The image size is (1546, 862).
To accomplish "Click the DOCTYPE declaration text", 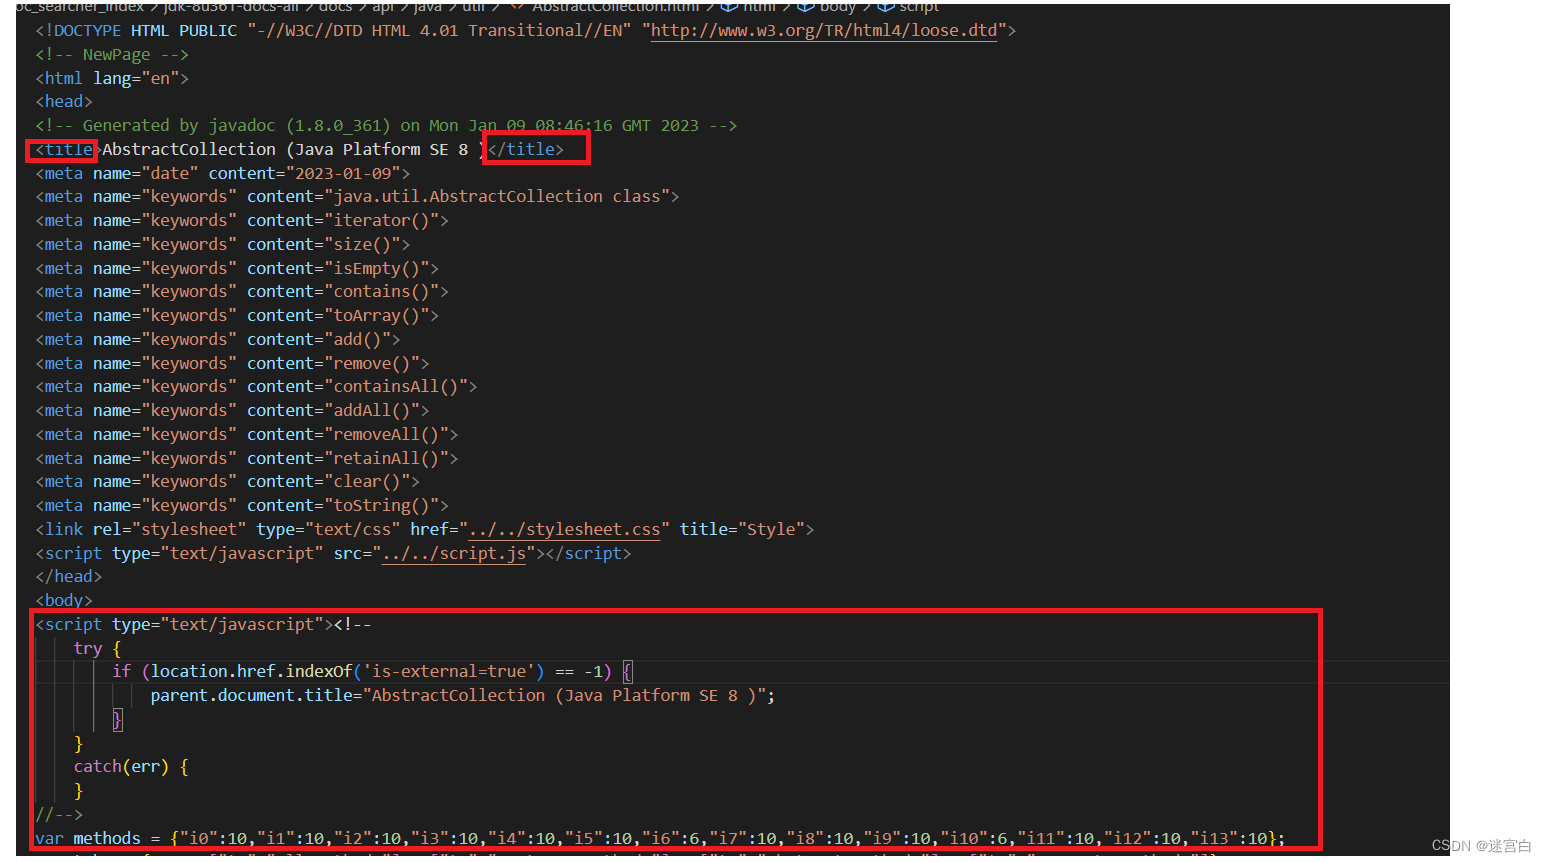I will (x=525, y=30).
